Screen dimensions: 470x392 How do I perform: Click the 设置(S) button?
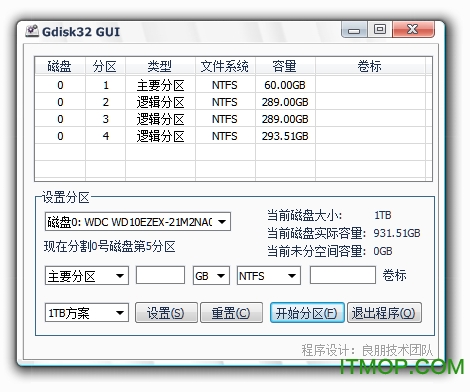[166, 313]
